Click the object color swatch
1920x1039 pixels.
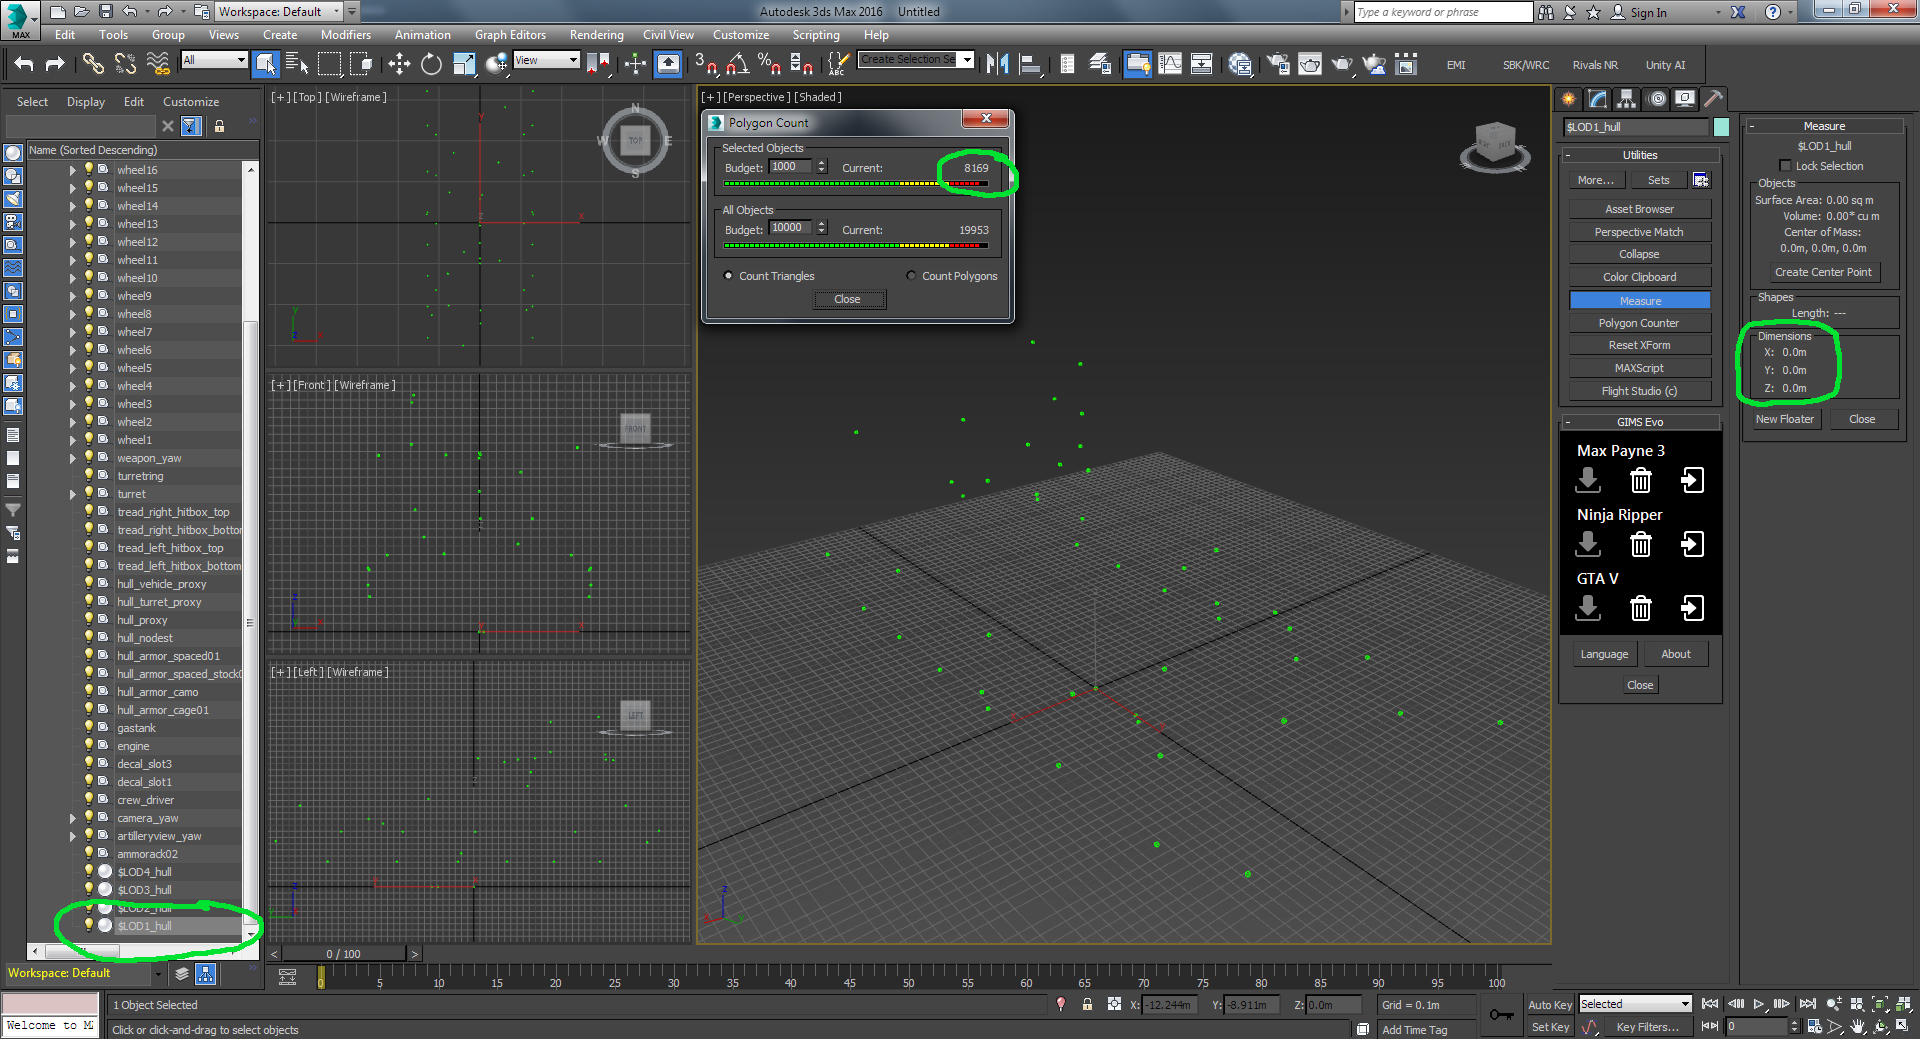(x=1721, y=127)
